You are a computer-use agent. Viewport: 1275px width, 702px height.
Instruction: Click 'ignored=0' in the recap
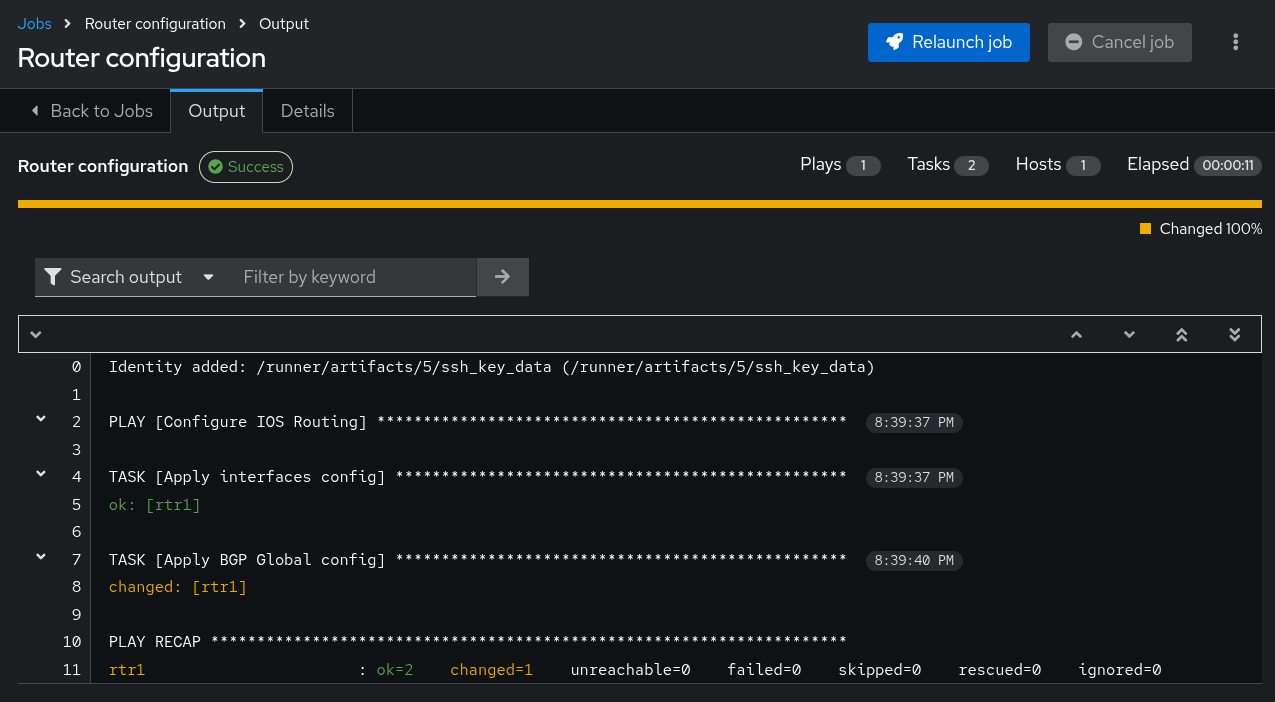1120,670
